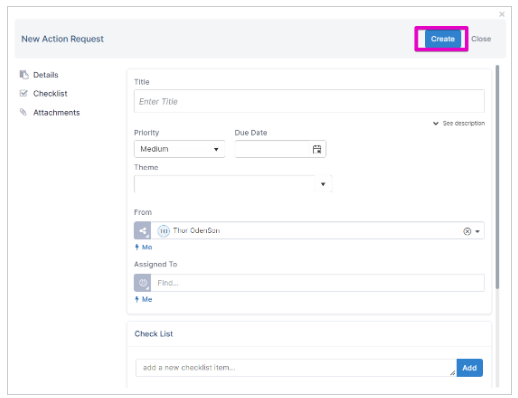Focus the Assigned To Find field
The height and width of the screenshot is (398, 518).
[318, 283]
